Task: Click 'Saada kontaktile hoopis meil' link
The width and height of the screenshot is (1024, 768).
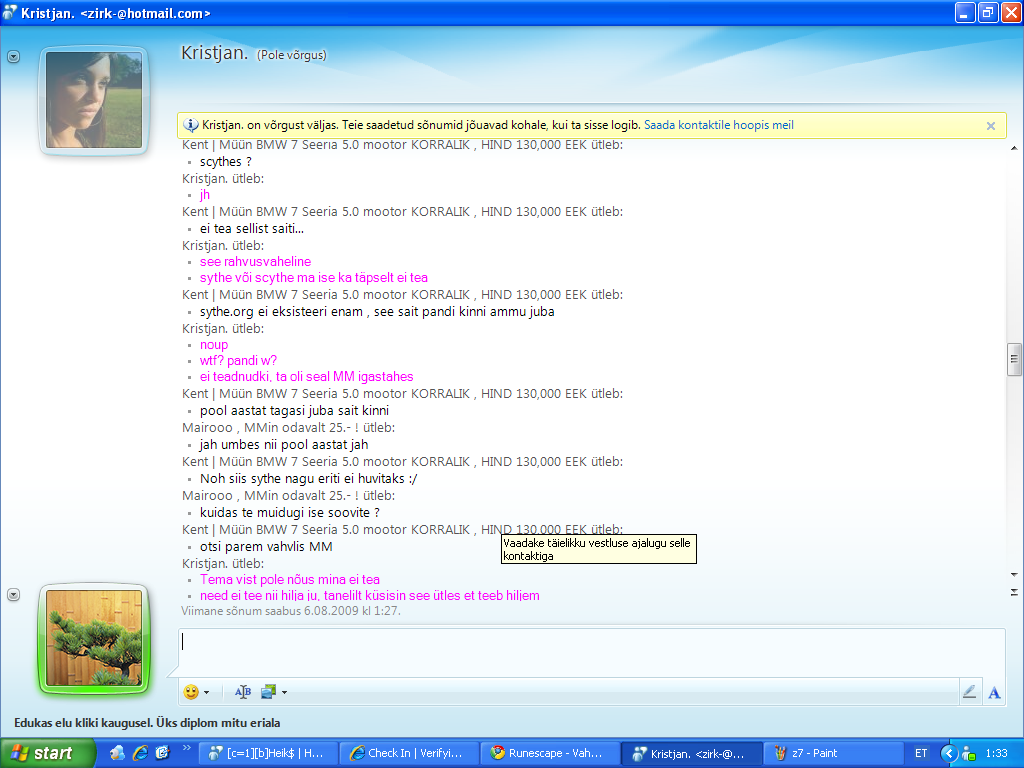Action: (x=719, y=126)
